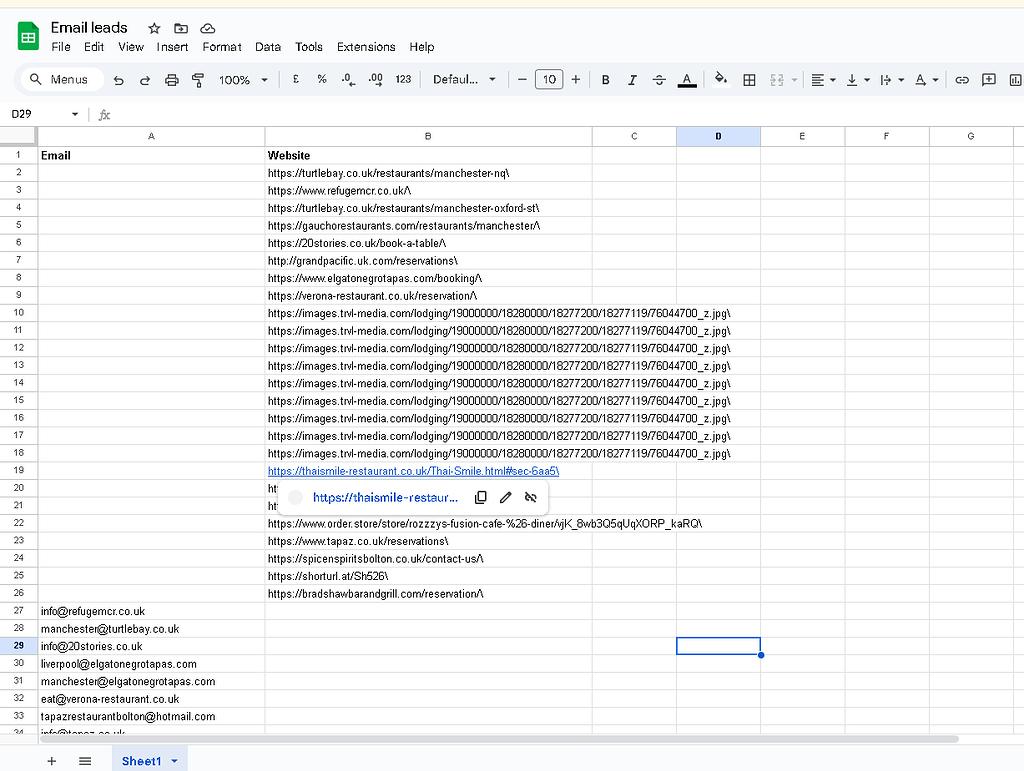This screenshot has width=1024, height=771.
Task: Open the Text color picker
Action: point(687,79)
